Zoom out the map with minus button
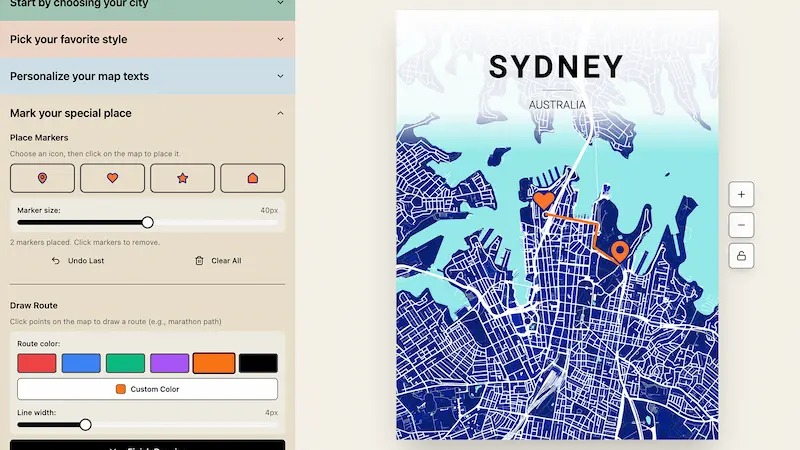The height and width of the screenshot is (450, 800). point(741,225)
